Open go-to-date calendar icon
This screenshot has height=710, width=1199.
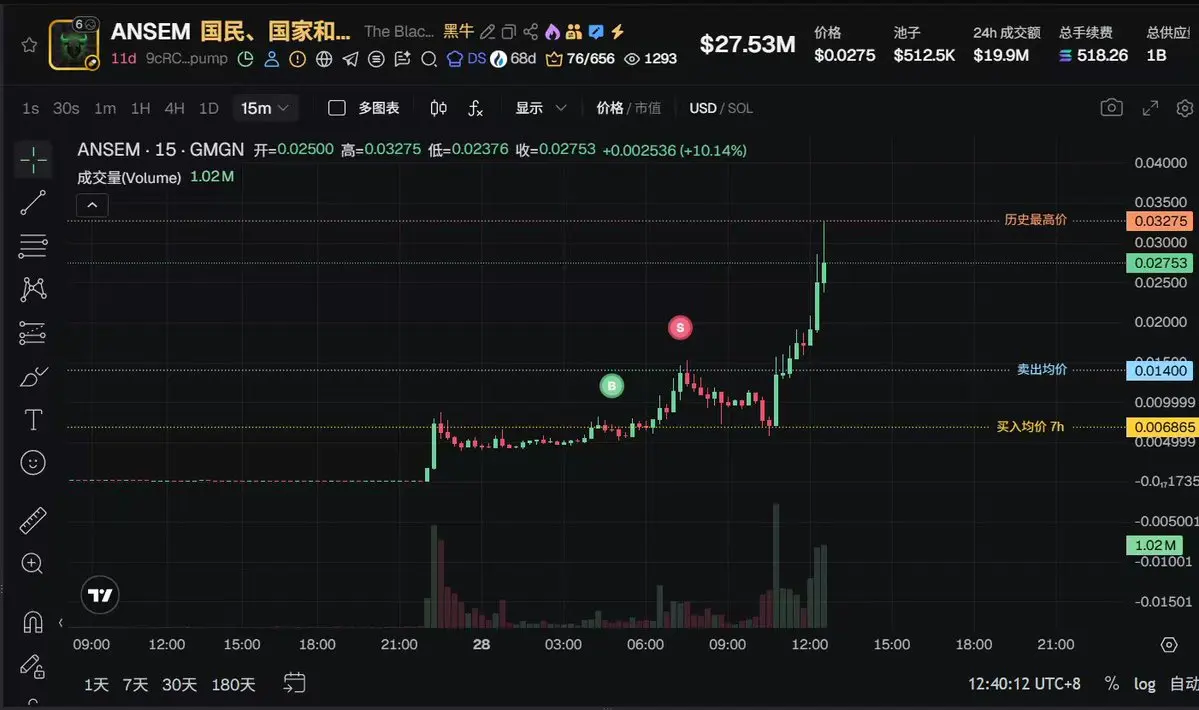(x=294, y=682)
